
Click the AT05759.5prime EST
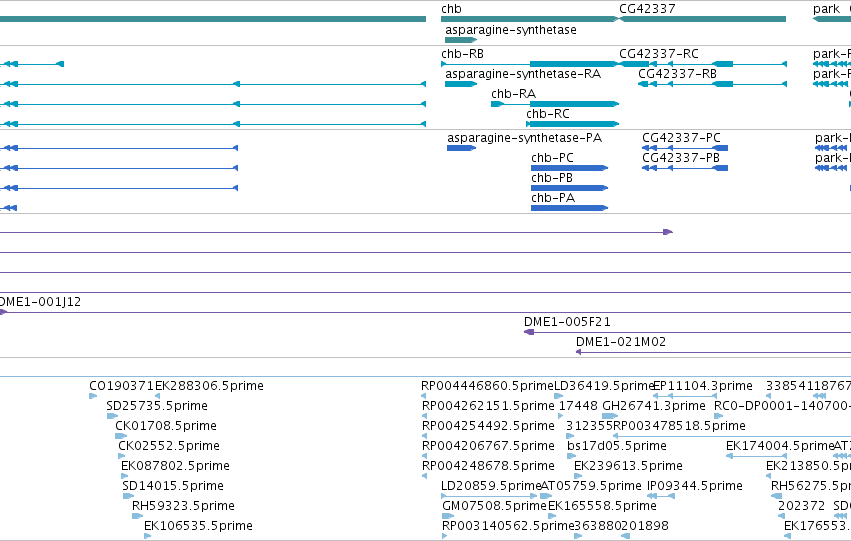546,496
